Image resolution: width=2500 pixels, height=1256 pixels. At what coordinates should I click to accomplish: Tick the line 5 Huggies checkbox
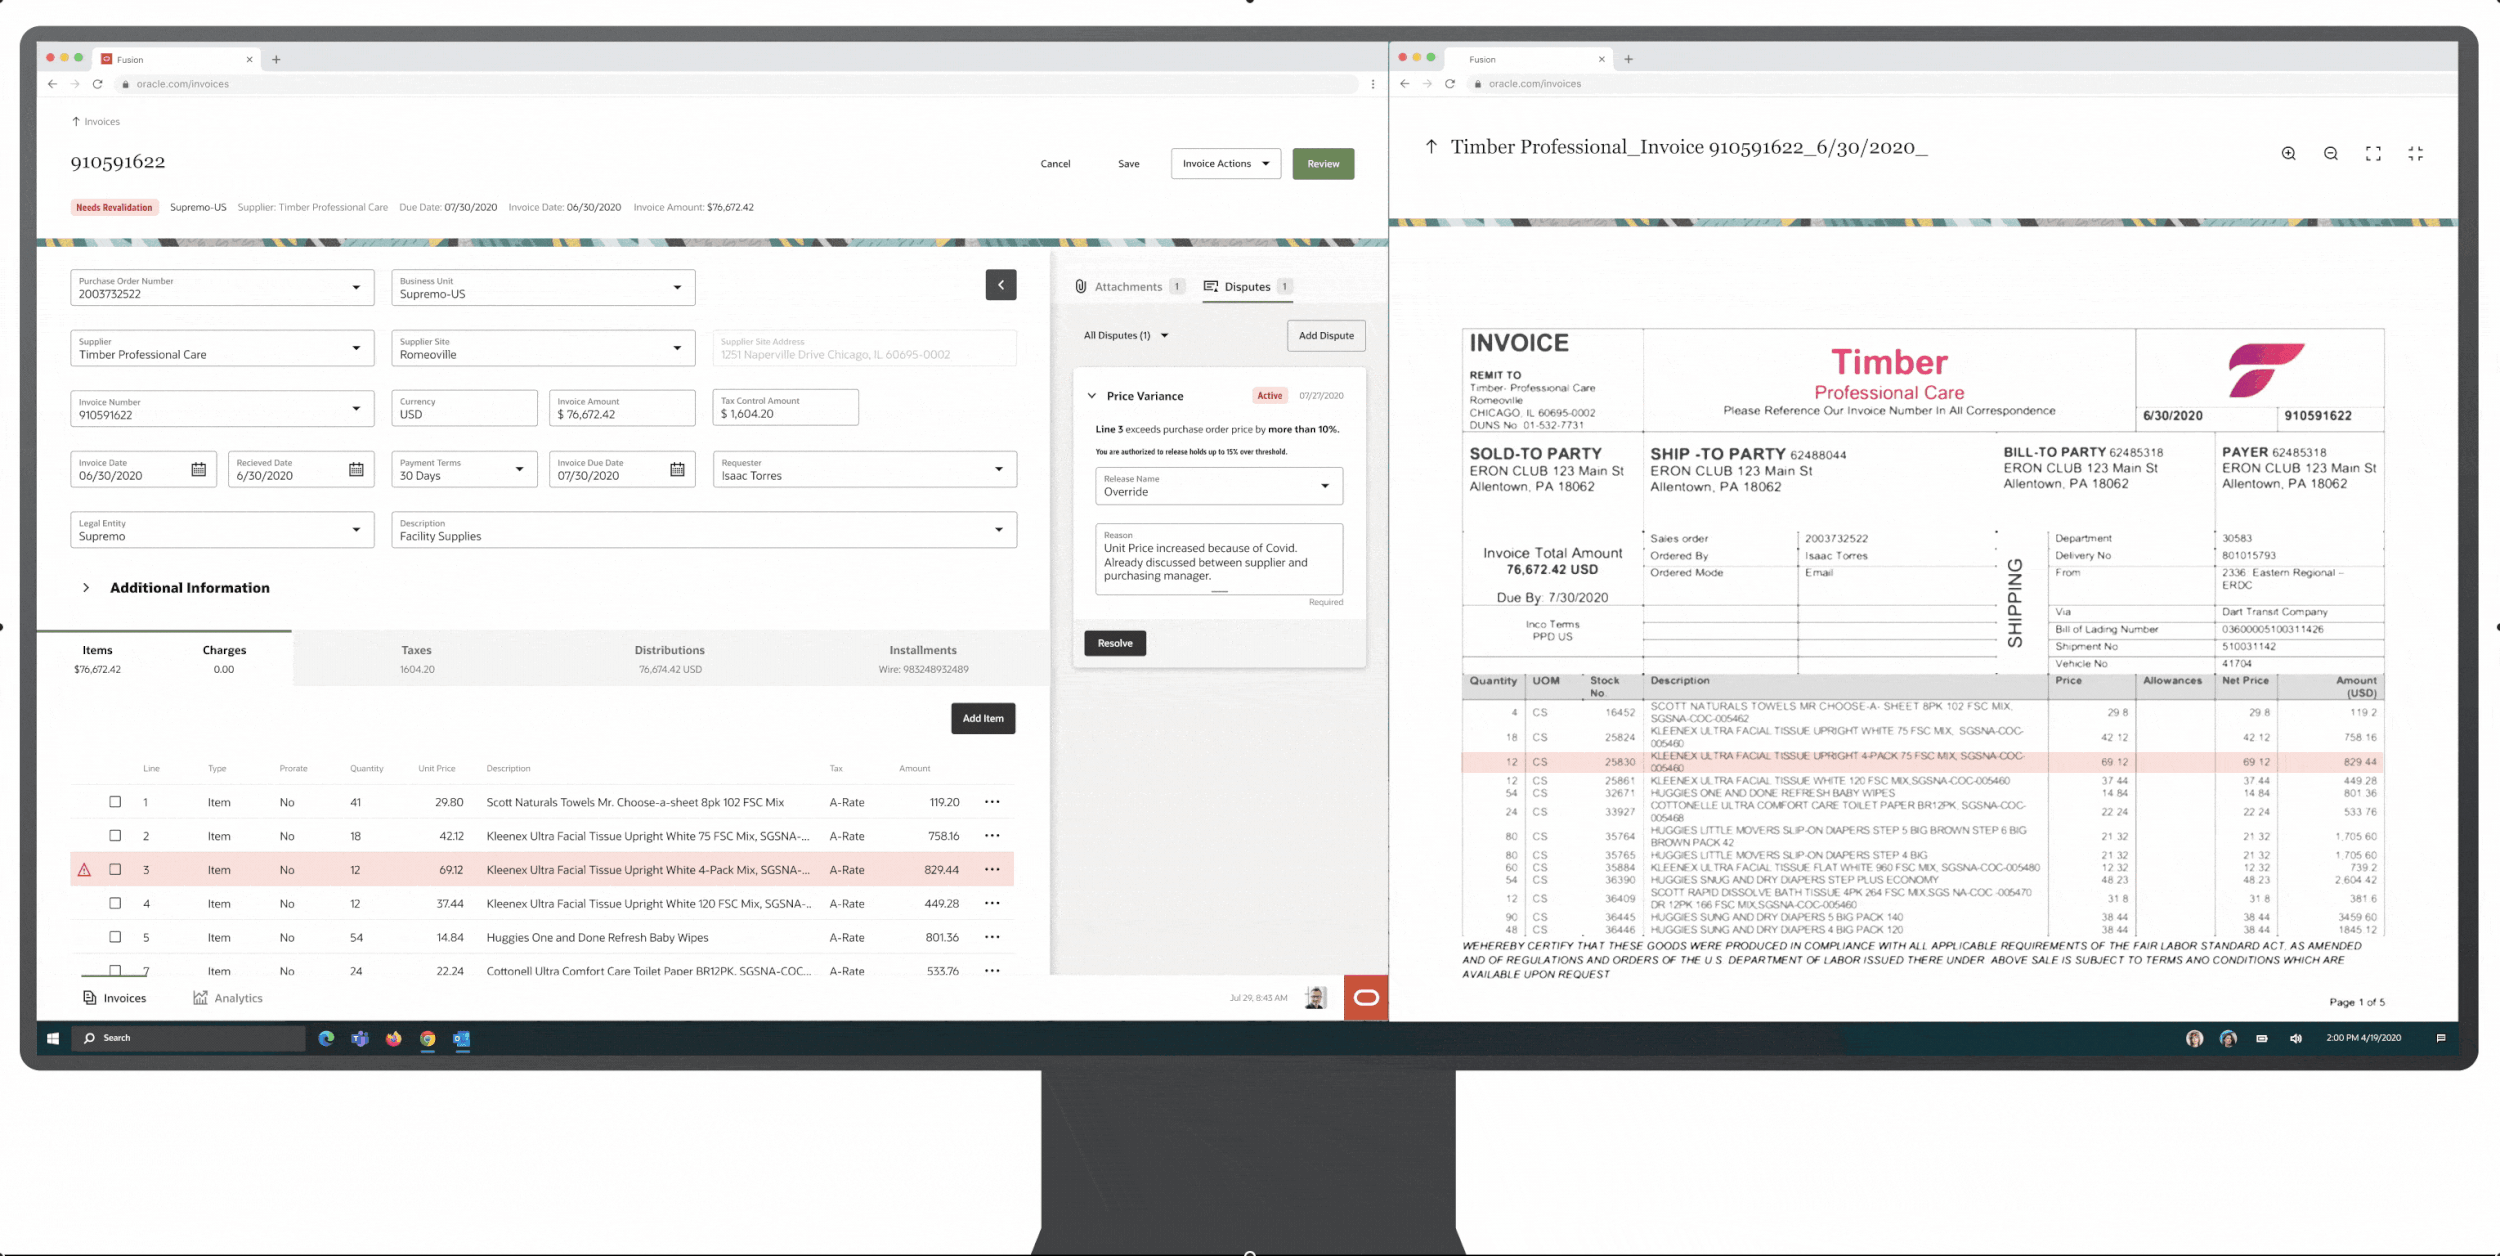(x=115, y=937)
